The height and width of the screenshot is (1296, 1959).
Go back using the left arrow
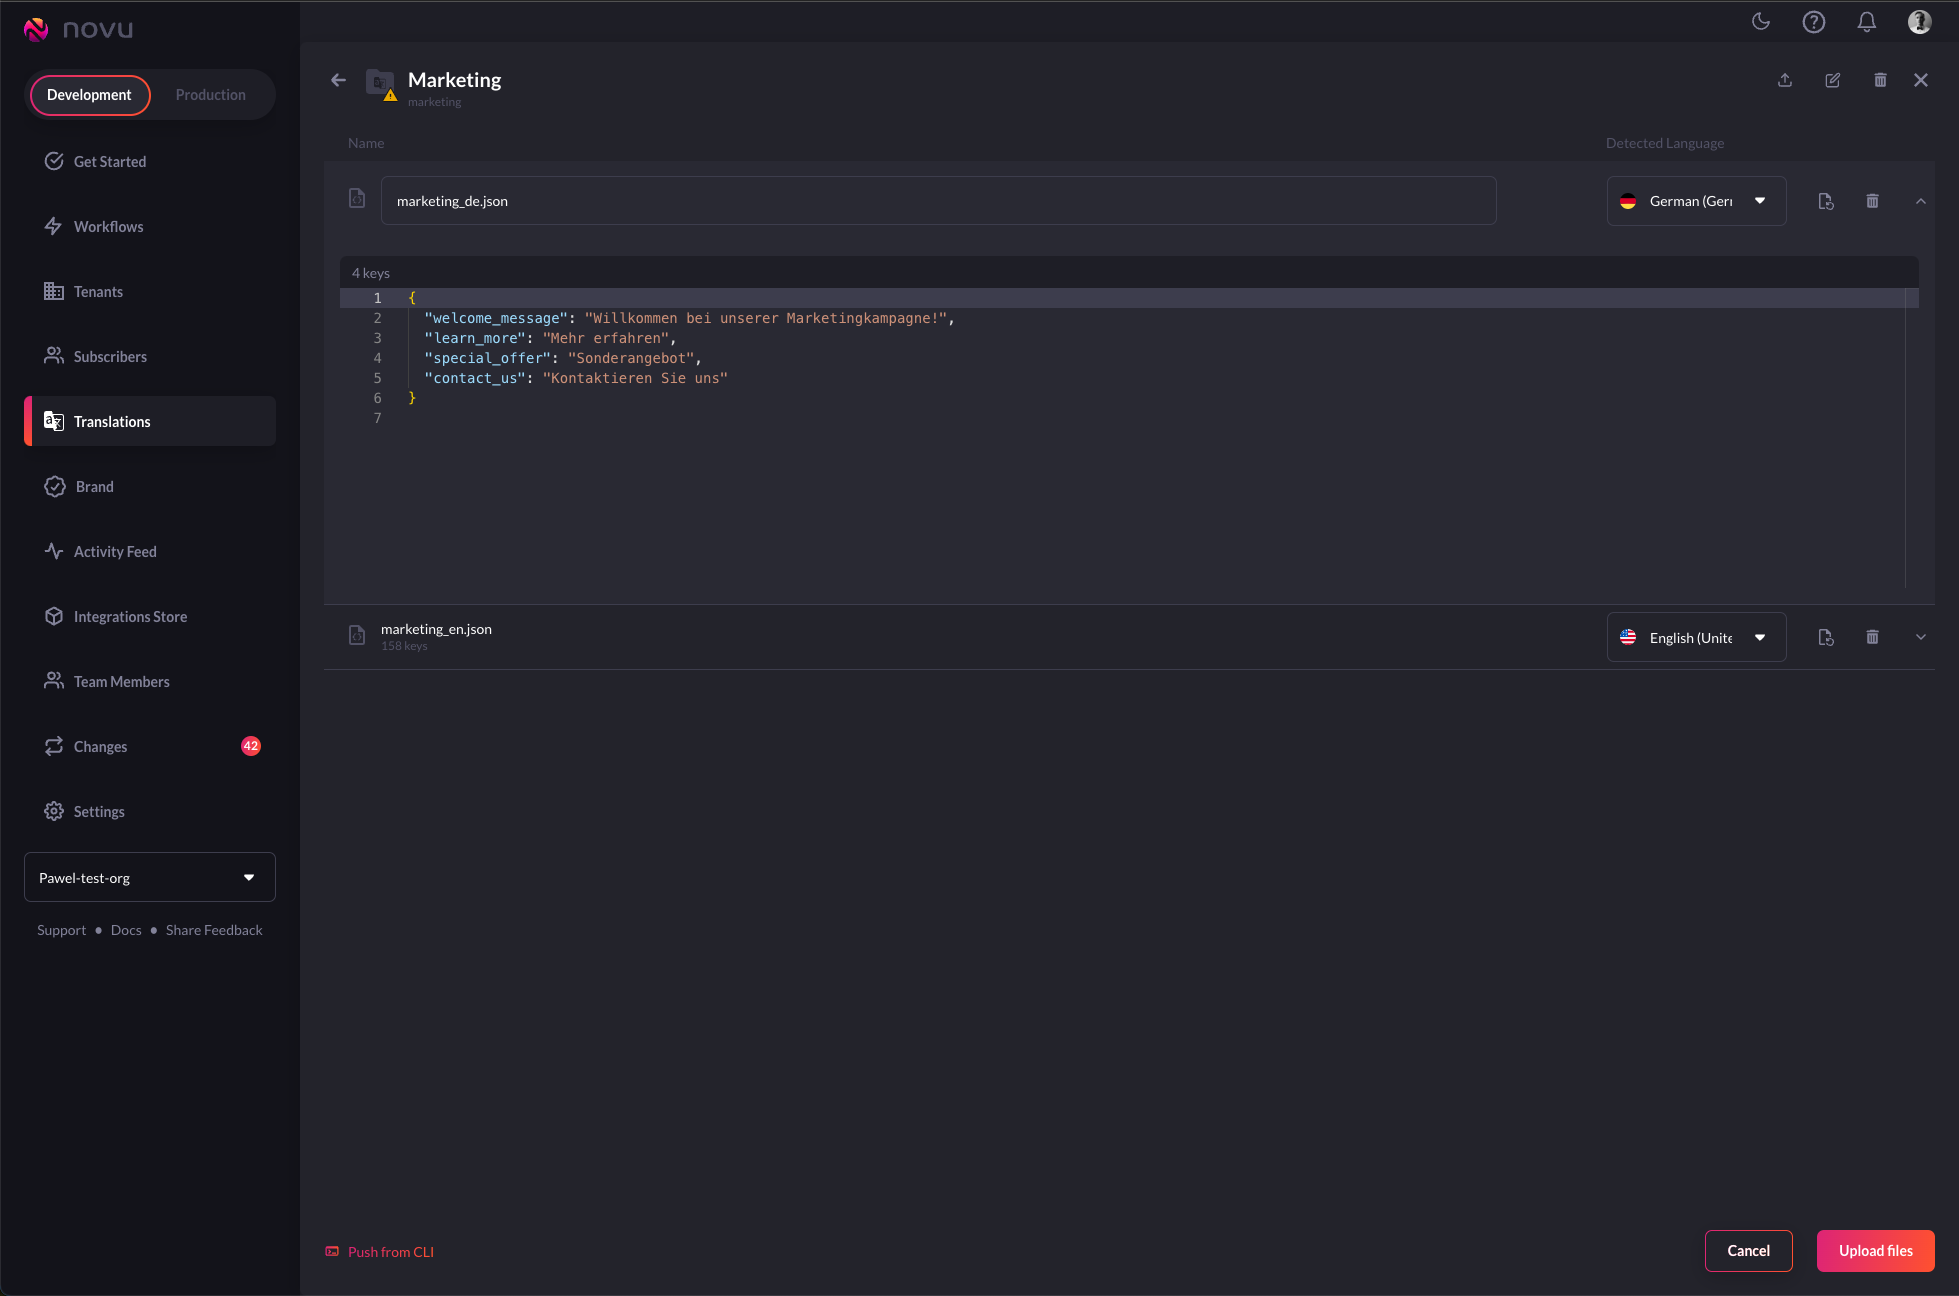point(339,80)
